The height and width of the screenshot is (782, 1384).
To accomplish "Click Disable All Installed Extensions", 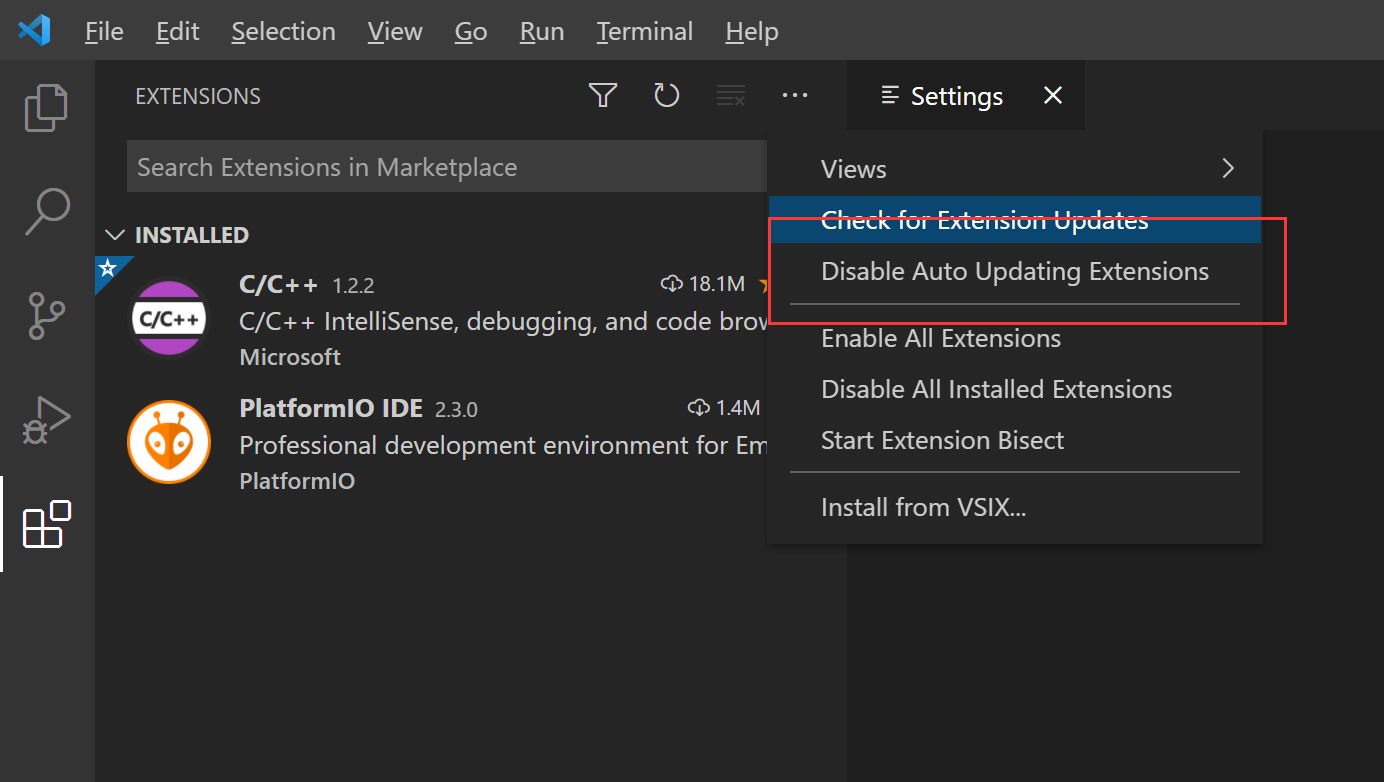I will coord(996,389).
